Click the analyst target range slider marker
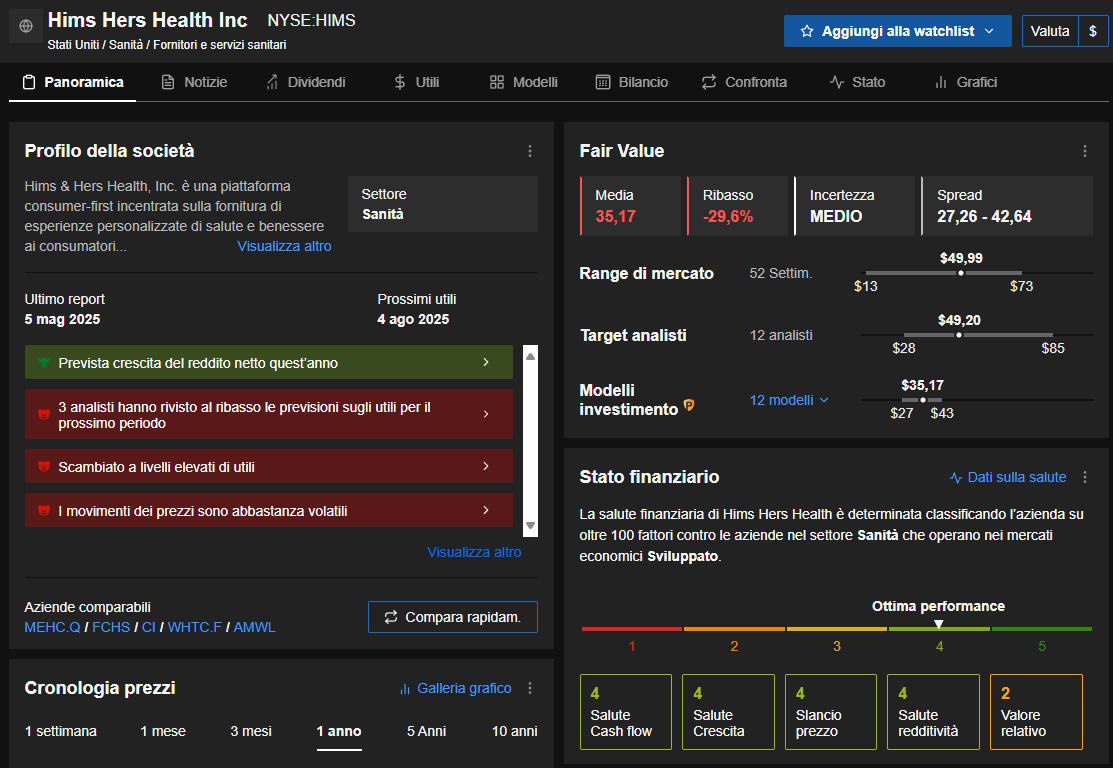1113x768 pixels. 959,335
